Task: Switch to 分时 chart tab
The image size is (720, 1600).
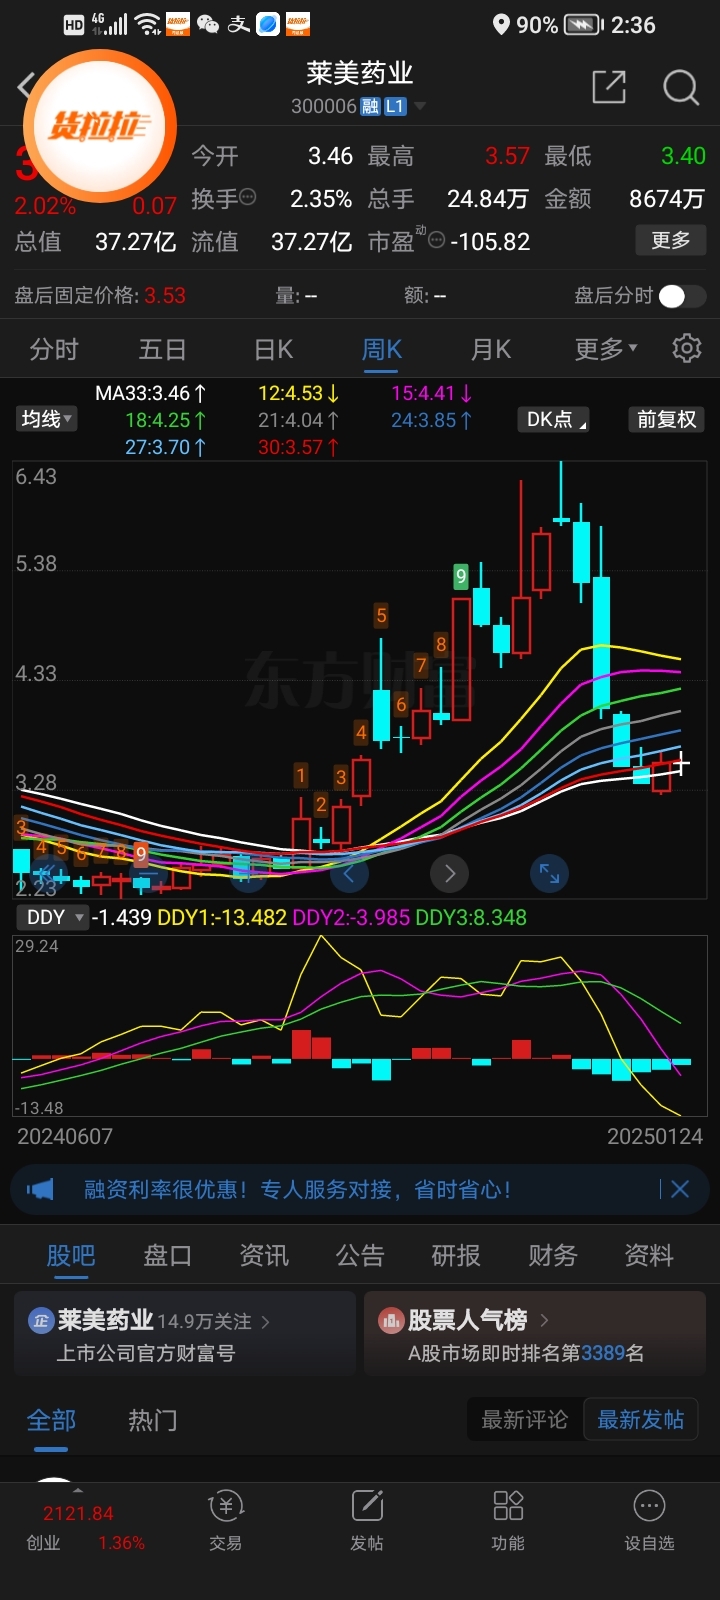Action: 54,349
